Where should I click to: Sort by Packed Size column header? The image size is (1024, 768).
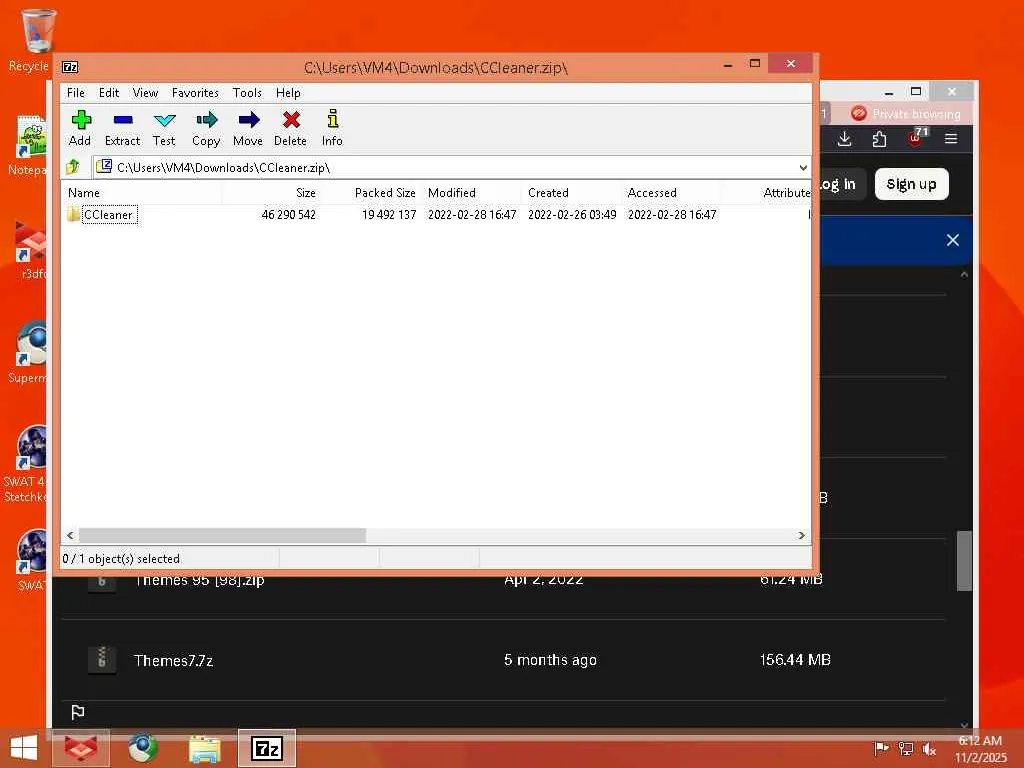tap(371, 193)
